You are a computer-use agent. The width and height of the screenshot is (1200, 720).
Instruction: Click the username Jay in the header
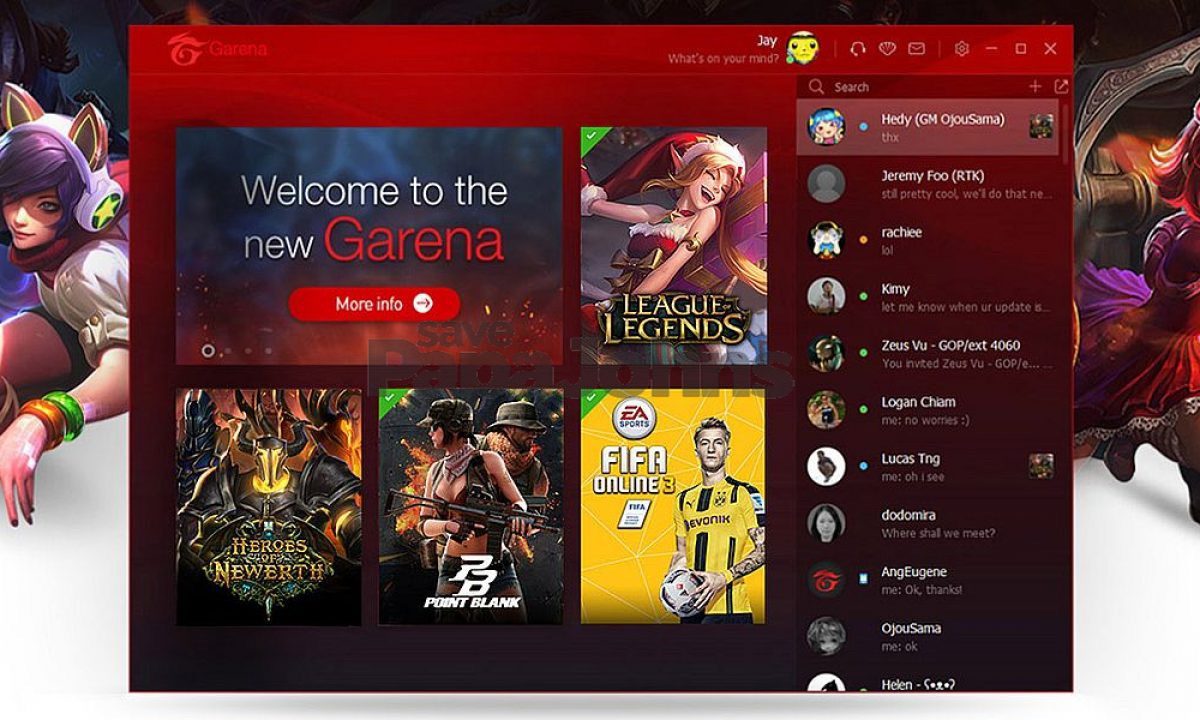(x=767, y=40)
